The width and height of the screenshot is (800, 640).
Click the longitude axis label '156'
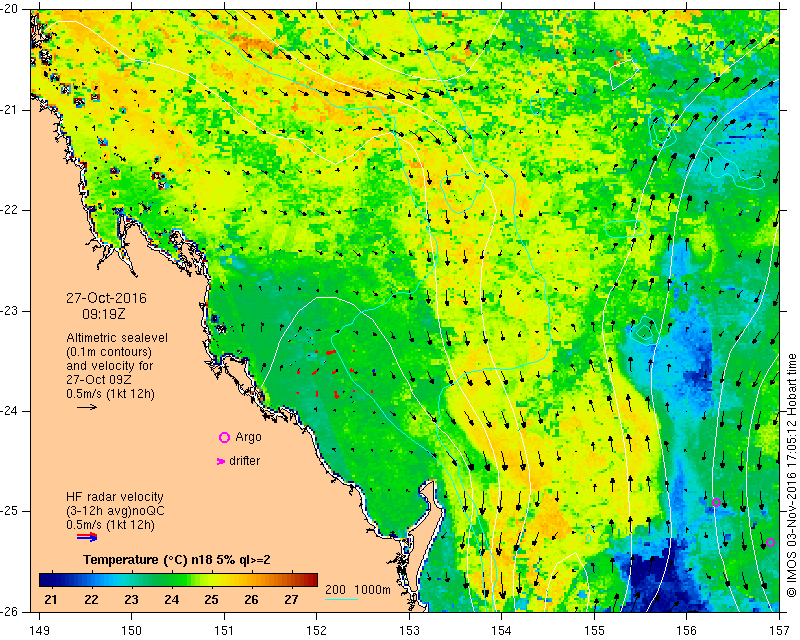coord(687,631)
